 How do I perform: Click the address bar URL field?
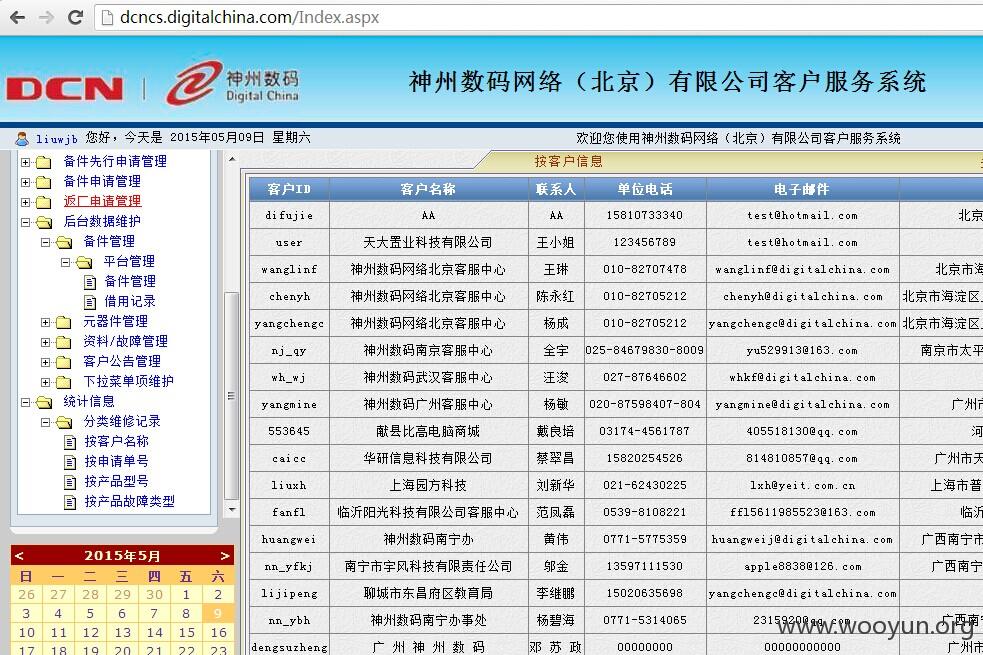tap(539, 17)
